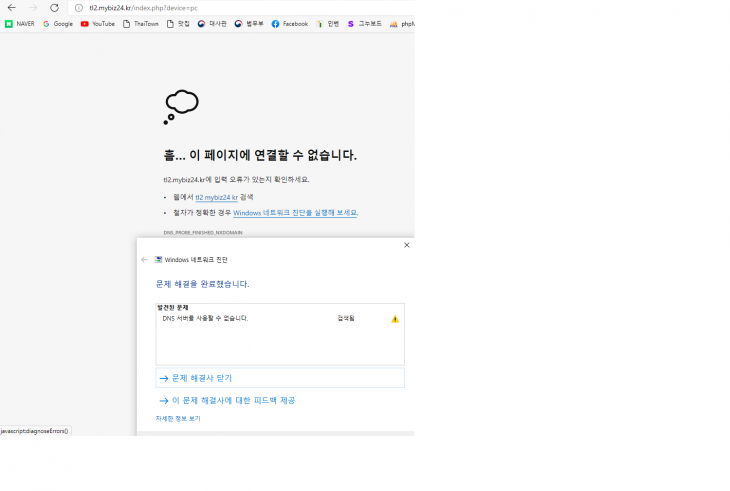
Task: Run Windows 네트워크 진단 link on error page
Action: [296, 213]
